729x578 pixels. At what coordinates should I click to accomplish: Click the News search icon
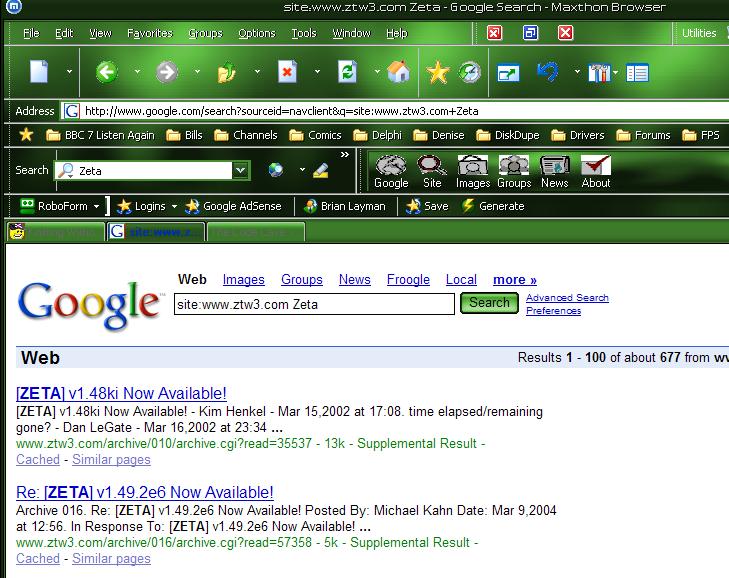coord(555,172)
